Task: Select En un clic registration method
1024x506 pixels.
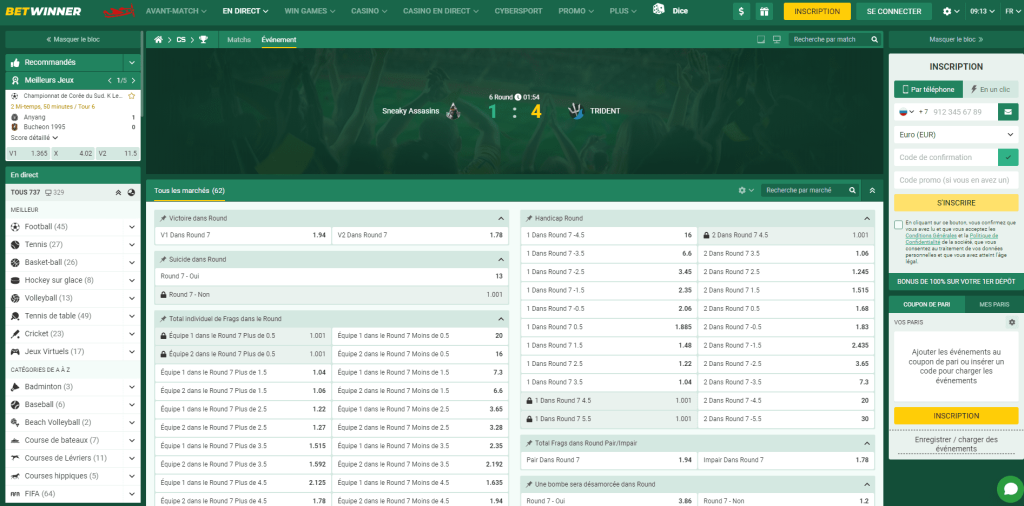Action: pyautogui.click(x=990, y=89)
